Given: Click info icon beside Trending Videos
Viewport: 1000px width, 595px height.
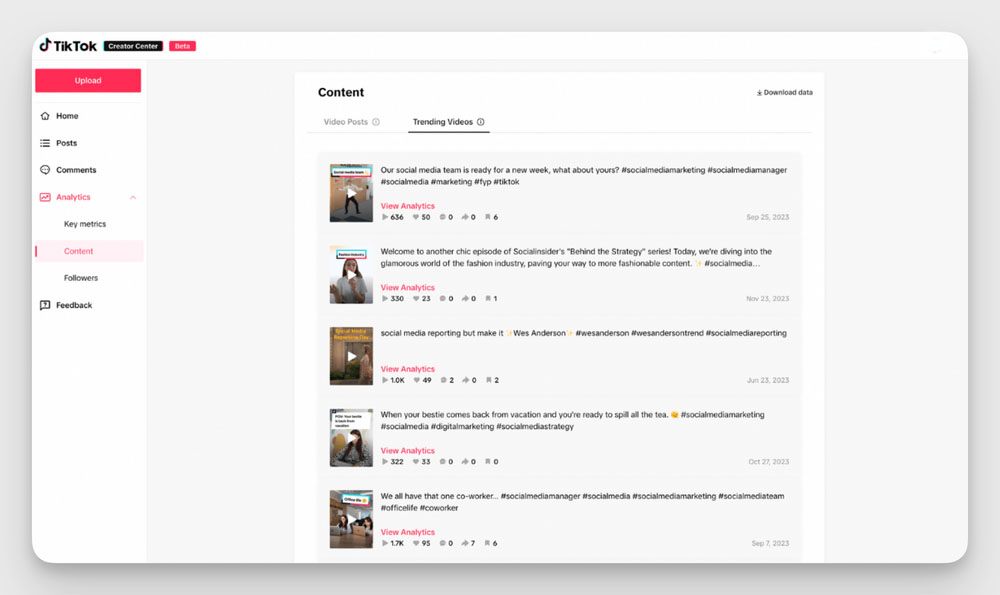Looking at the screenshot, I should tap(481, 122).
